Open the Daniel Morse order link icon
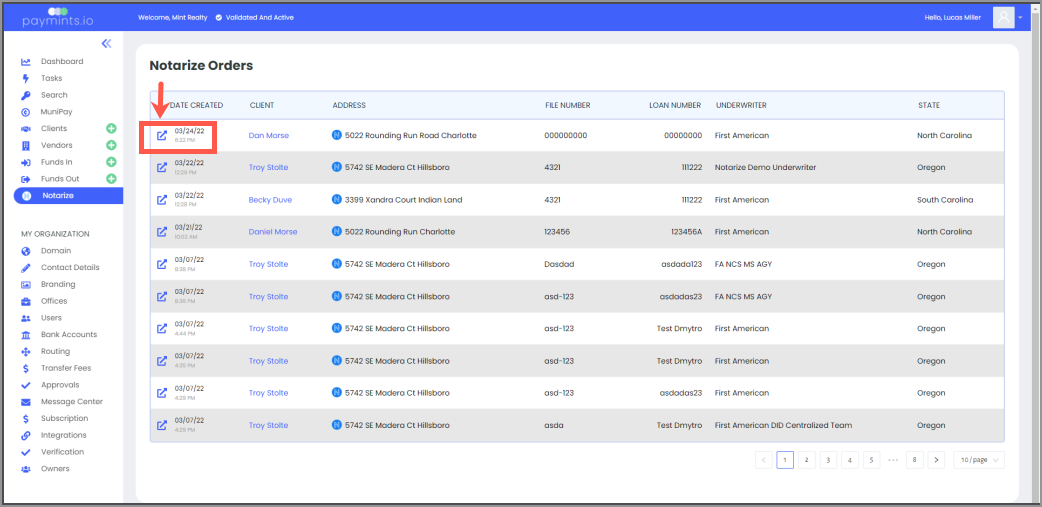Viewport: 1042px width, 507px height. pos(161,232)
